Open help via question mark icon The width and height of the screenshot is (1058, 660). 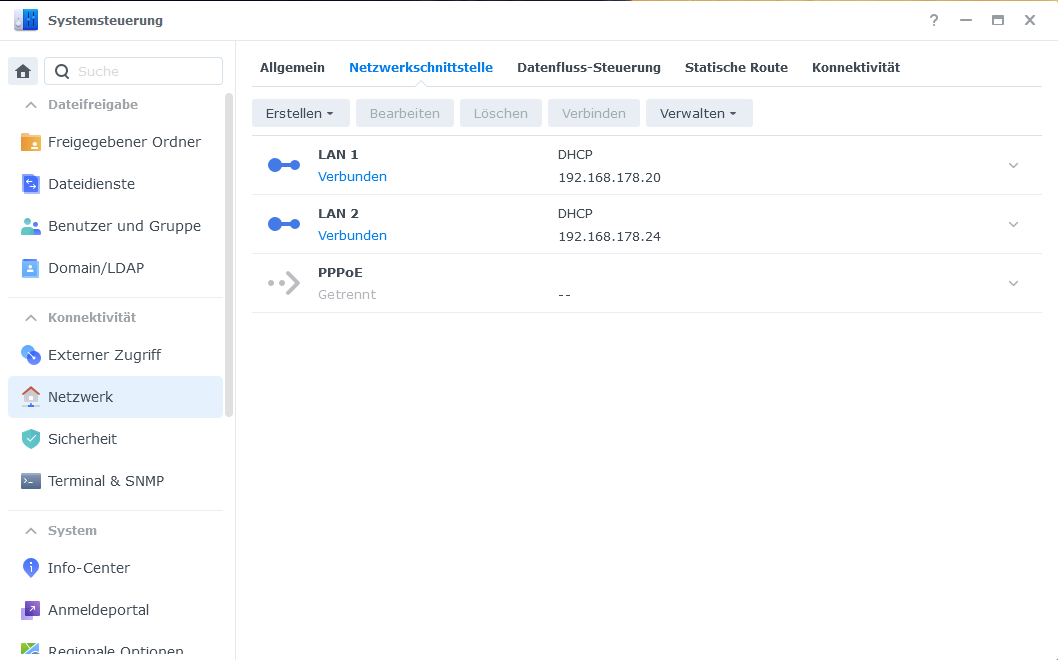(934, 20)
